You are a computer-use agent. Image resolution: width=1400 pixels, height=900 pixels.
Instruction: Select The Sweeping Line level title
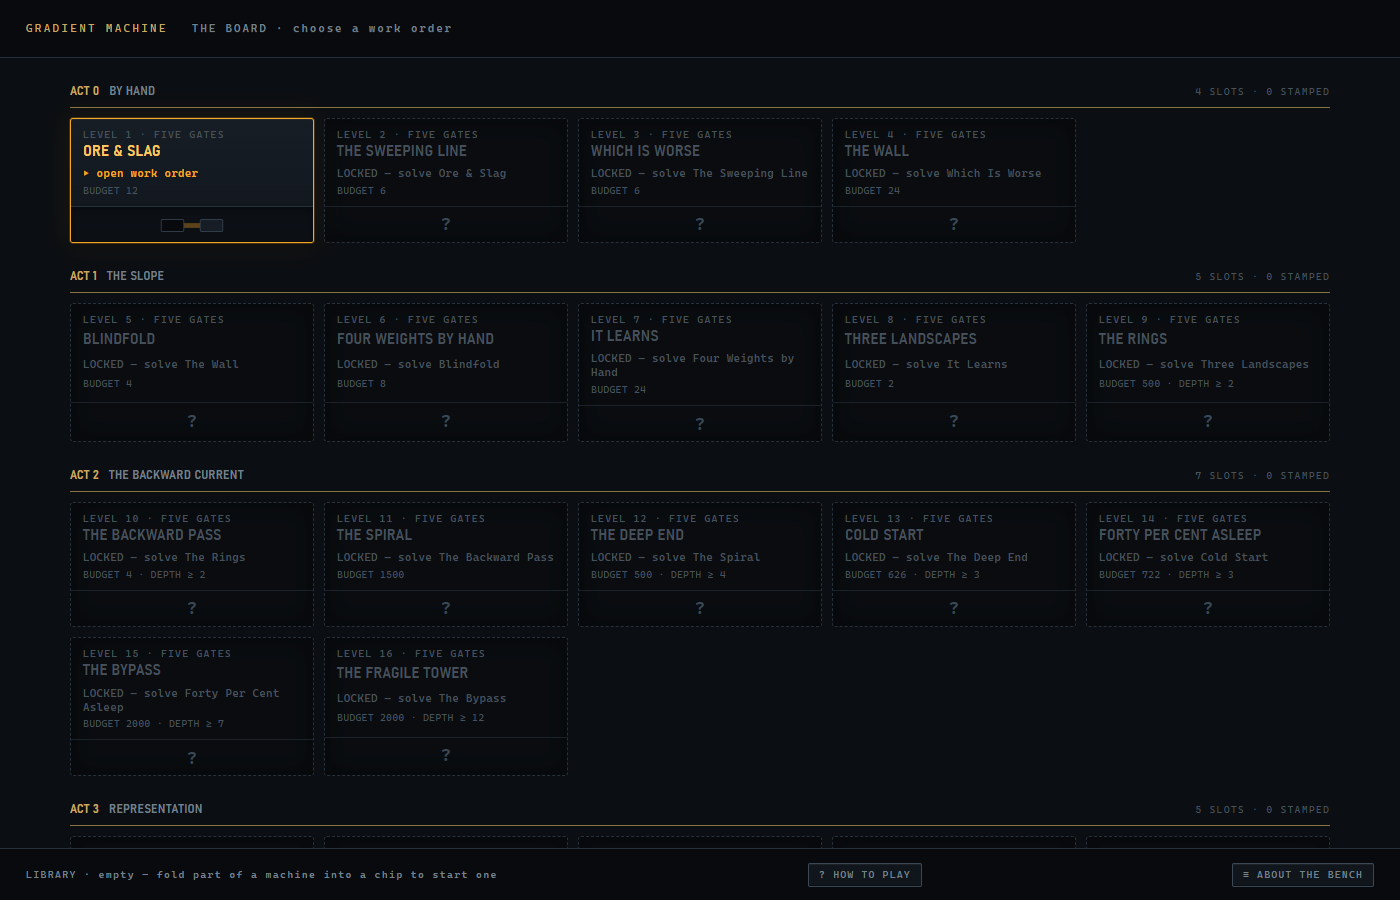(x=402, y=151)
